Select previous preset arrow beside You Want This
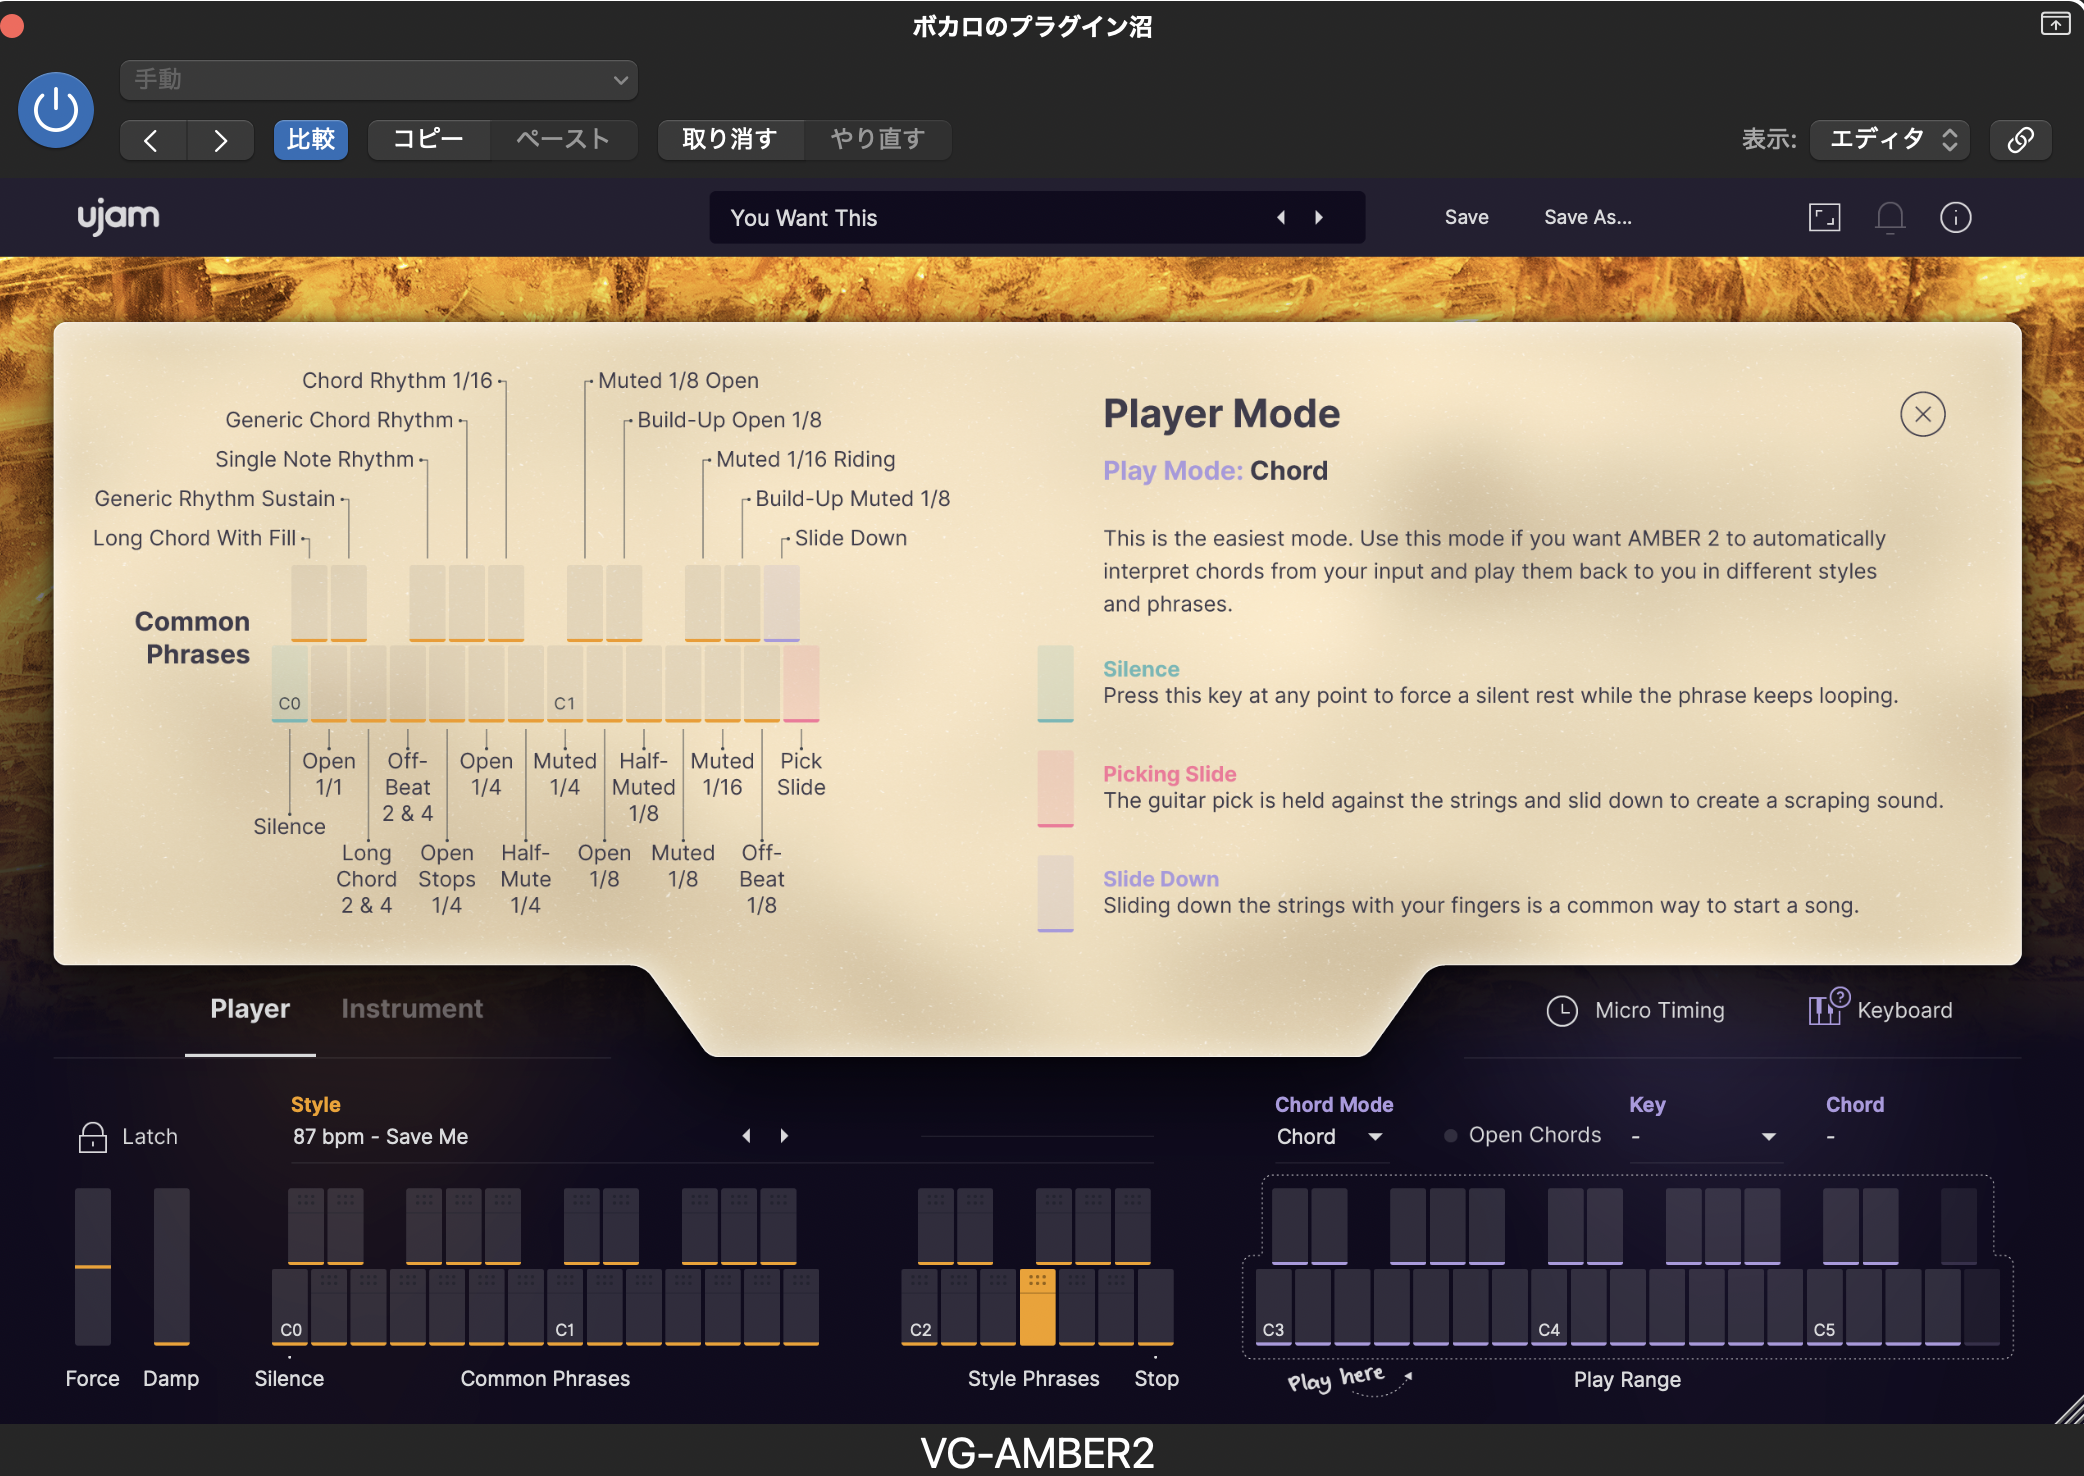This screenshot has width=2084, height=1476. (1281, 218)
